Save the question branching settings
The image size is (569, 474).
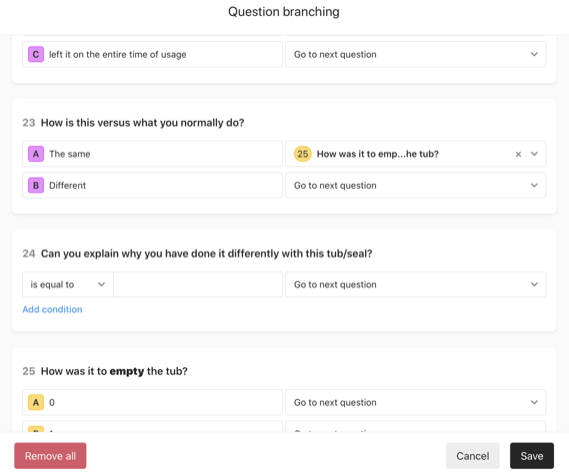(532, 456)
